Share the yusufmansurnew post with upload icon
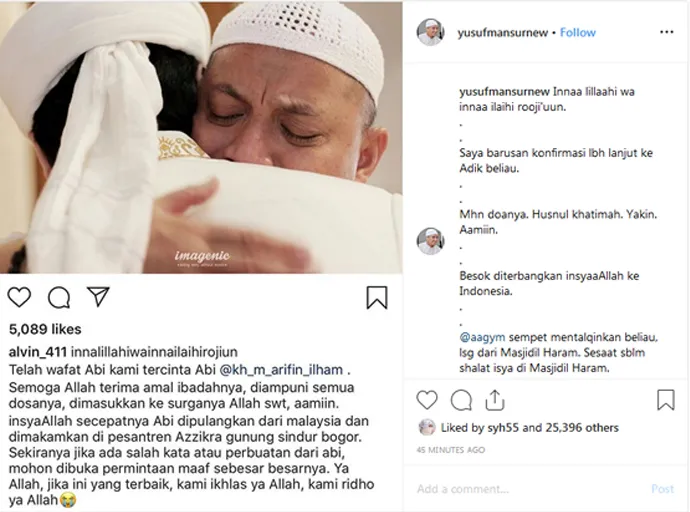Viewport: 690px width, 512px height. click(495, 400)
